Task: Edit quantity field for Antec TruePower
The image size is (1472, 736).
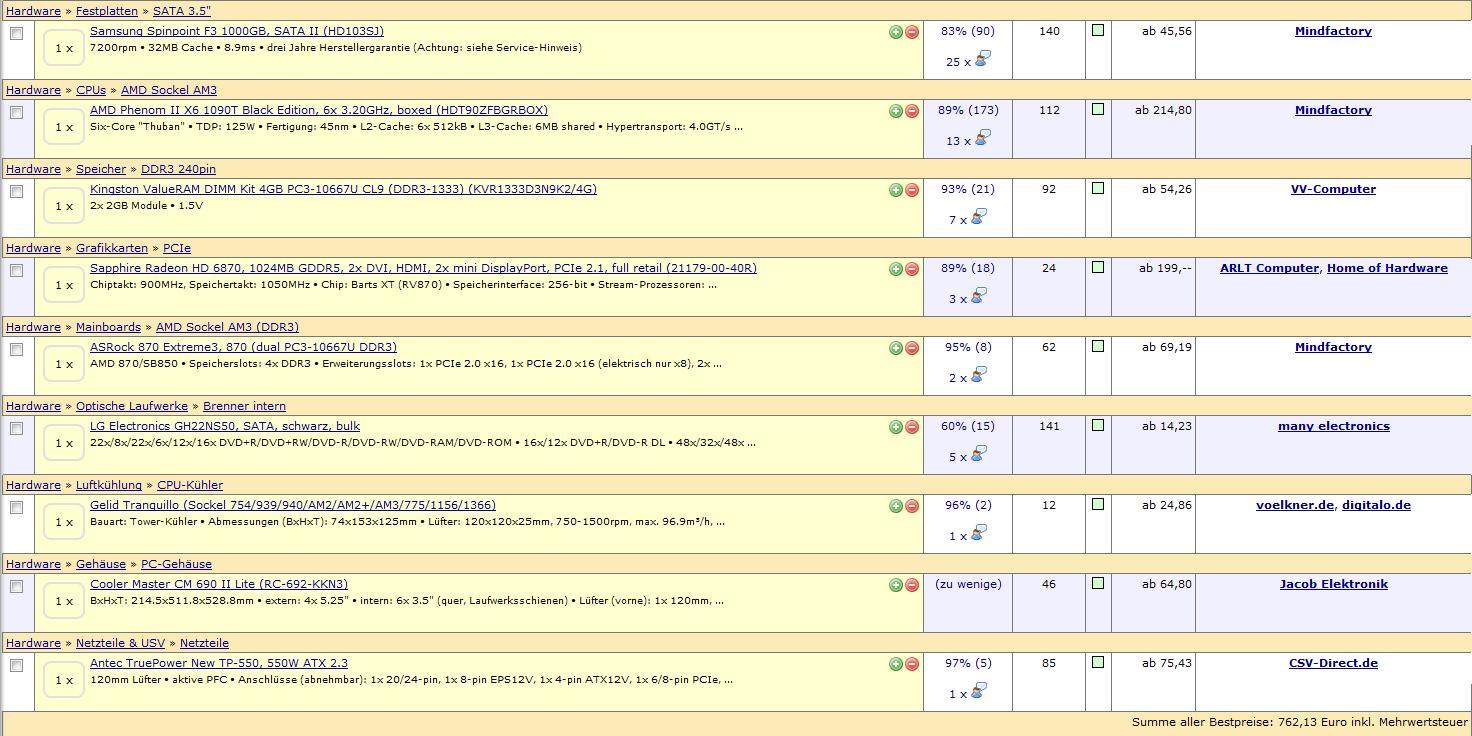Action: click(x=64, y=680)
